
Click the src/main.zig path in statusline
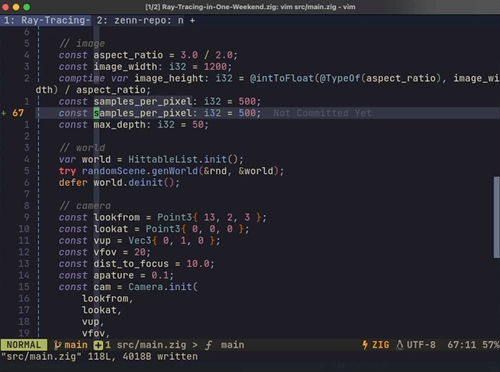click(151, 345)
